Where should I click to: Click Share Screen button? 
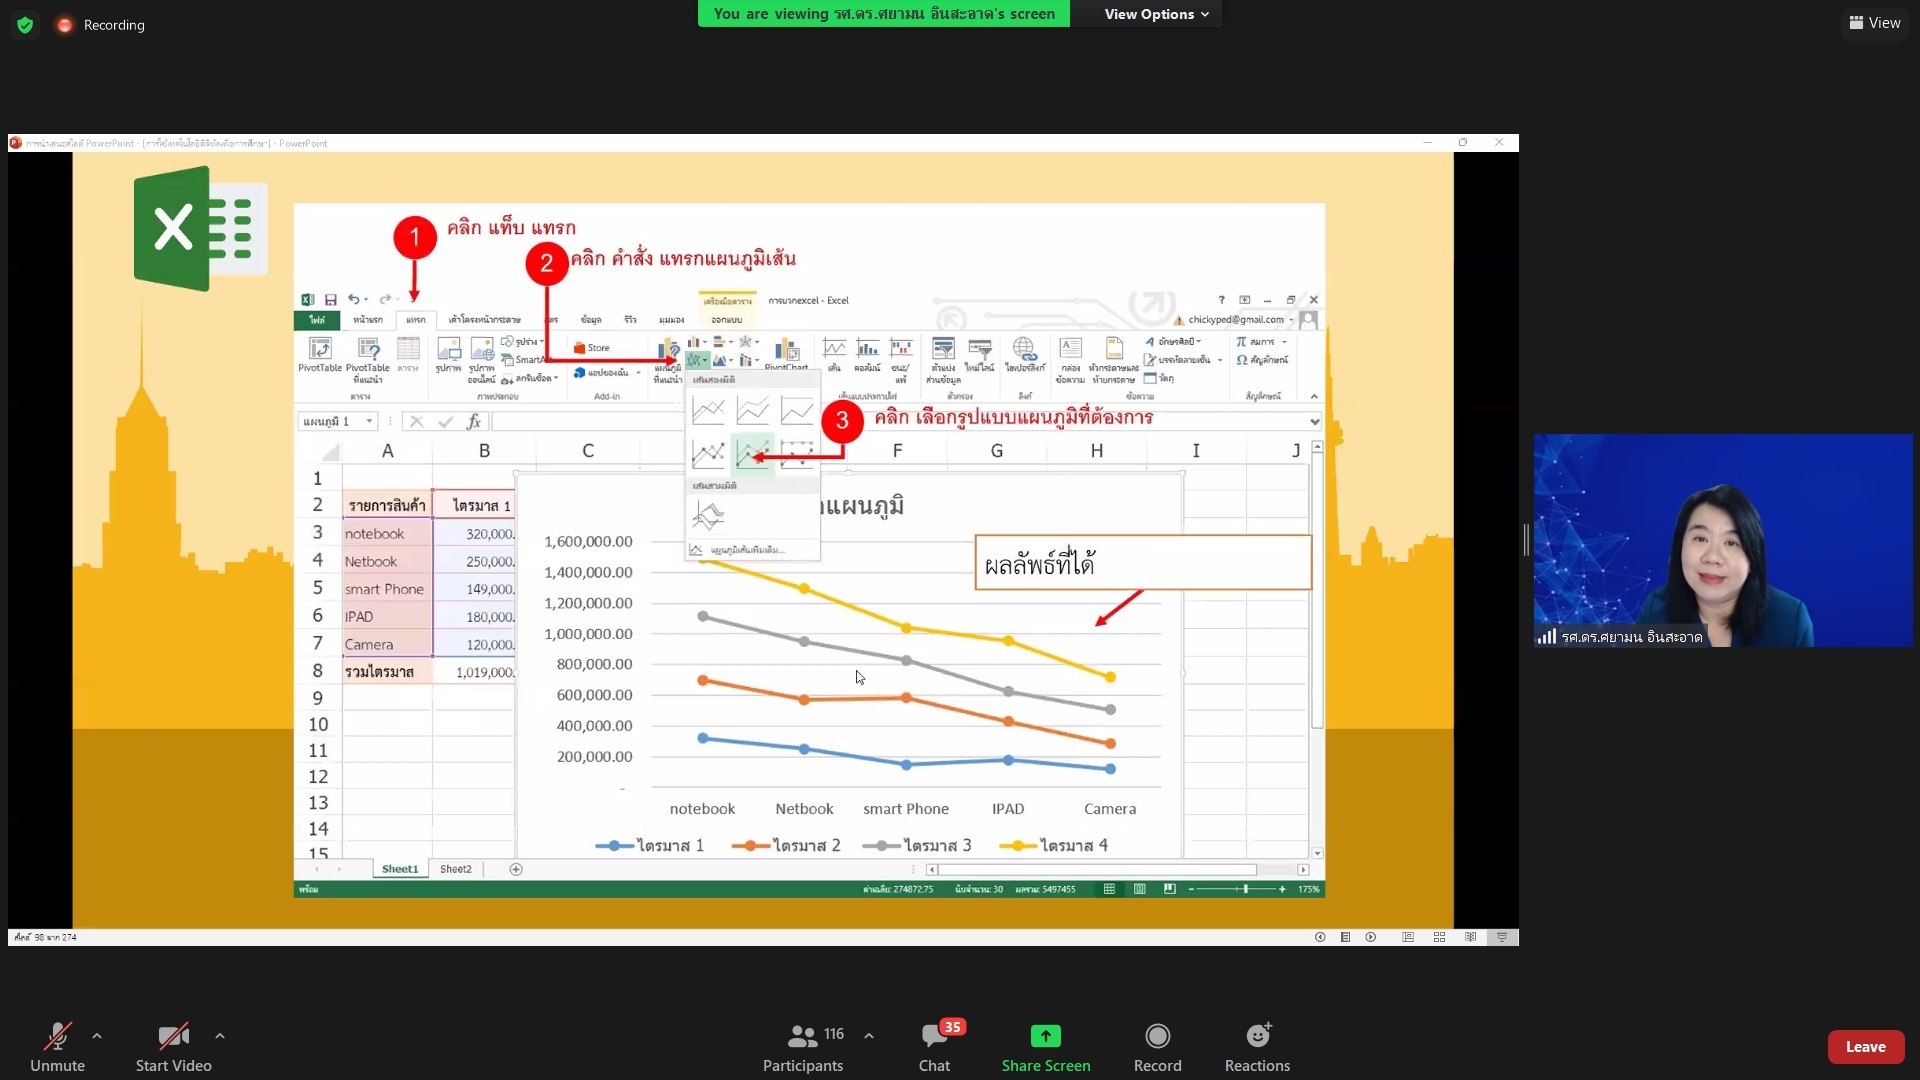pyautogui.click(x=1046, y=1047)
